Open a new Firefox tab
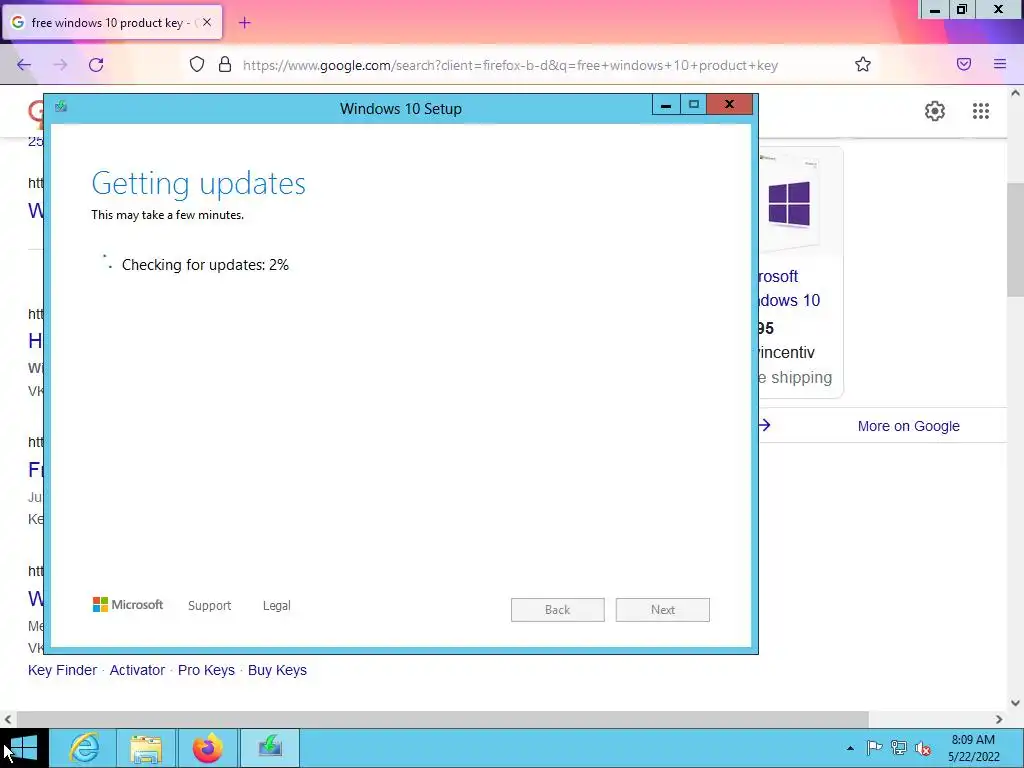 pos(244,23)
